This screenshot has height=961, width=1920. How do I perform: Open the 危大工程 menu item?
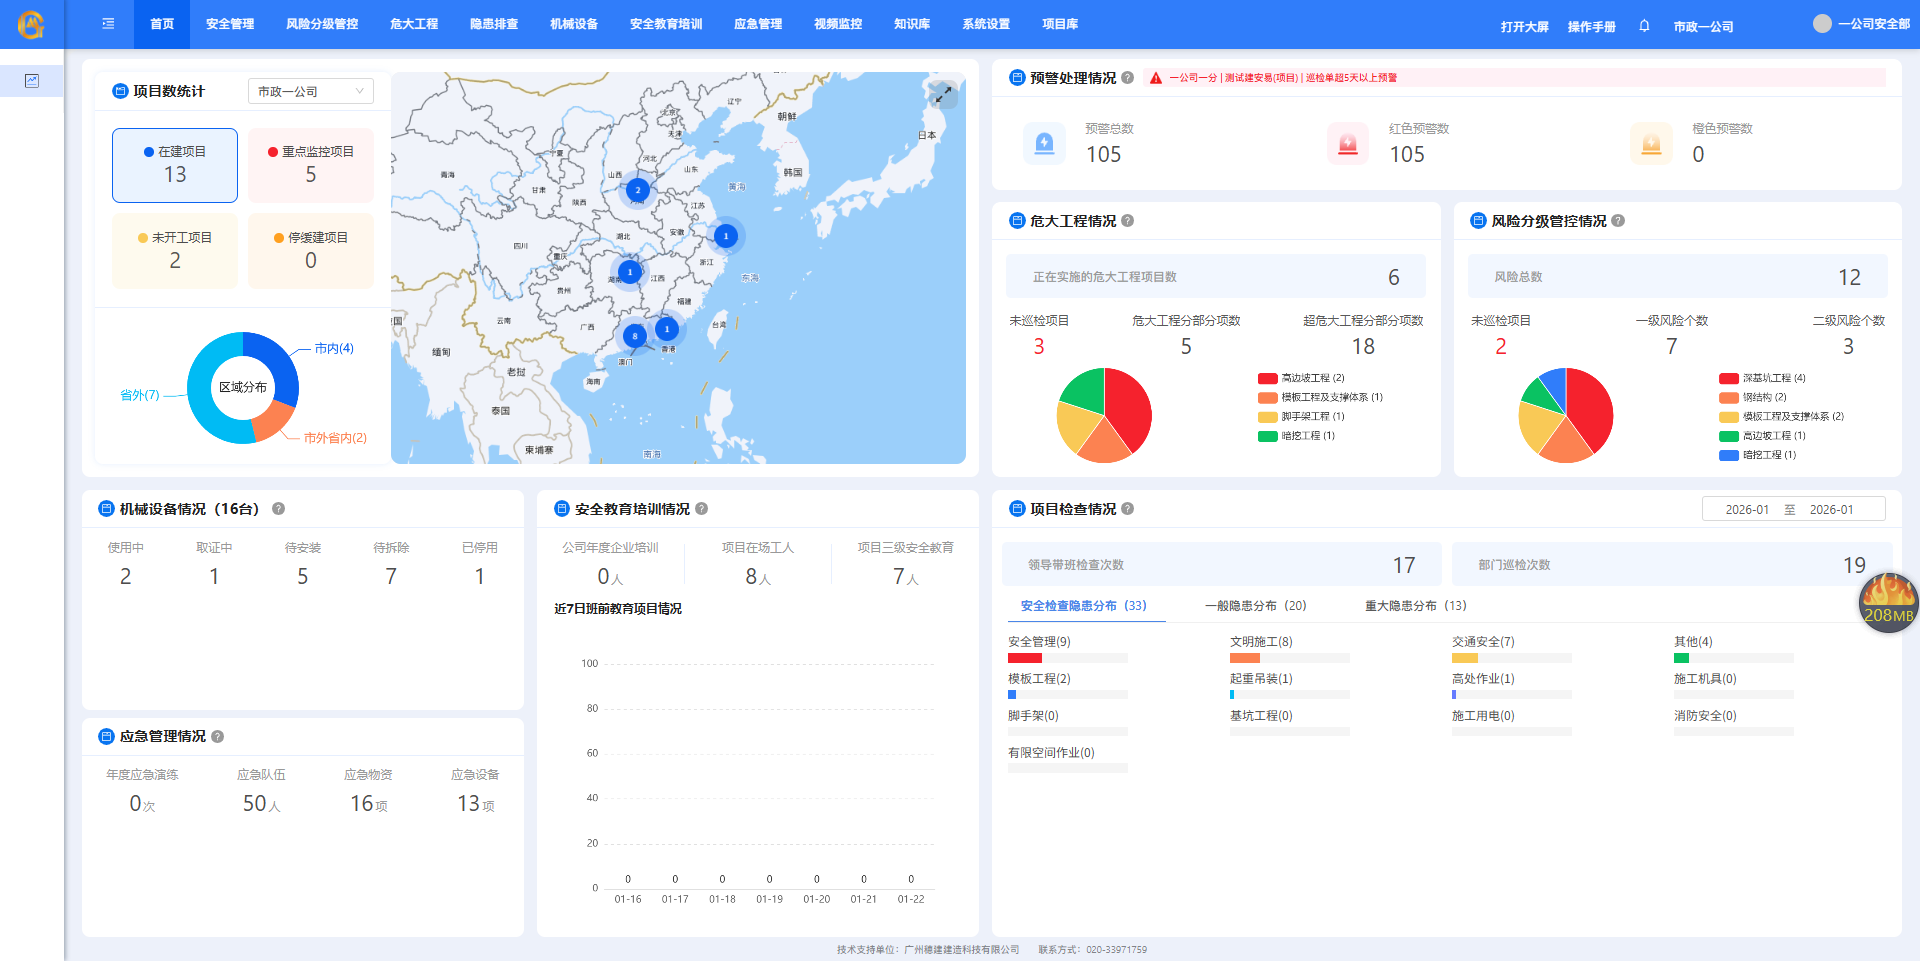[x=414, y=24]
